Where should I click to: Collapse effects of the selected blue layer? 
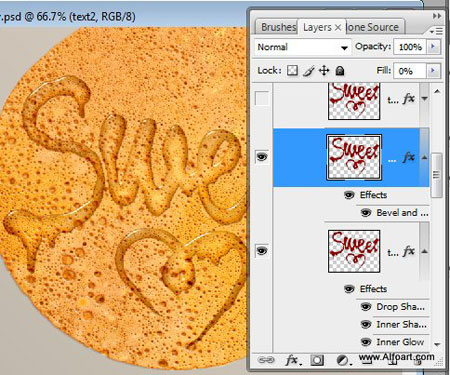click(424, 157)
